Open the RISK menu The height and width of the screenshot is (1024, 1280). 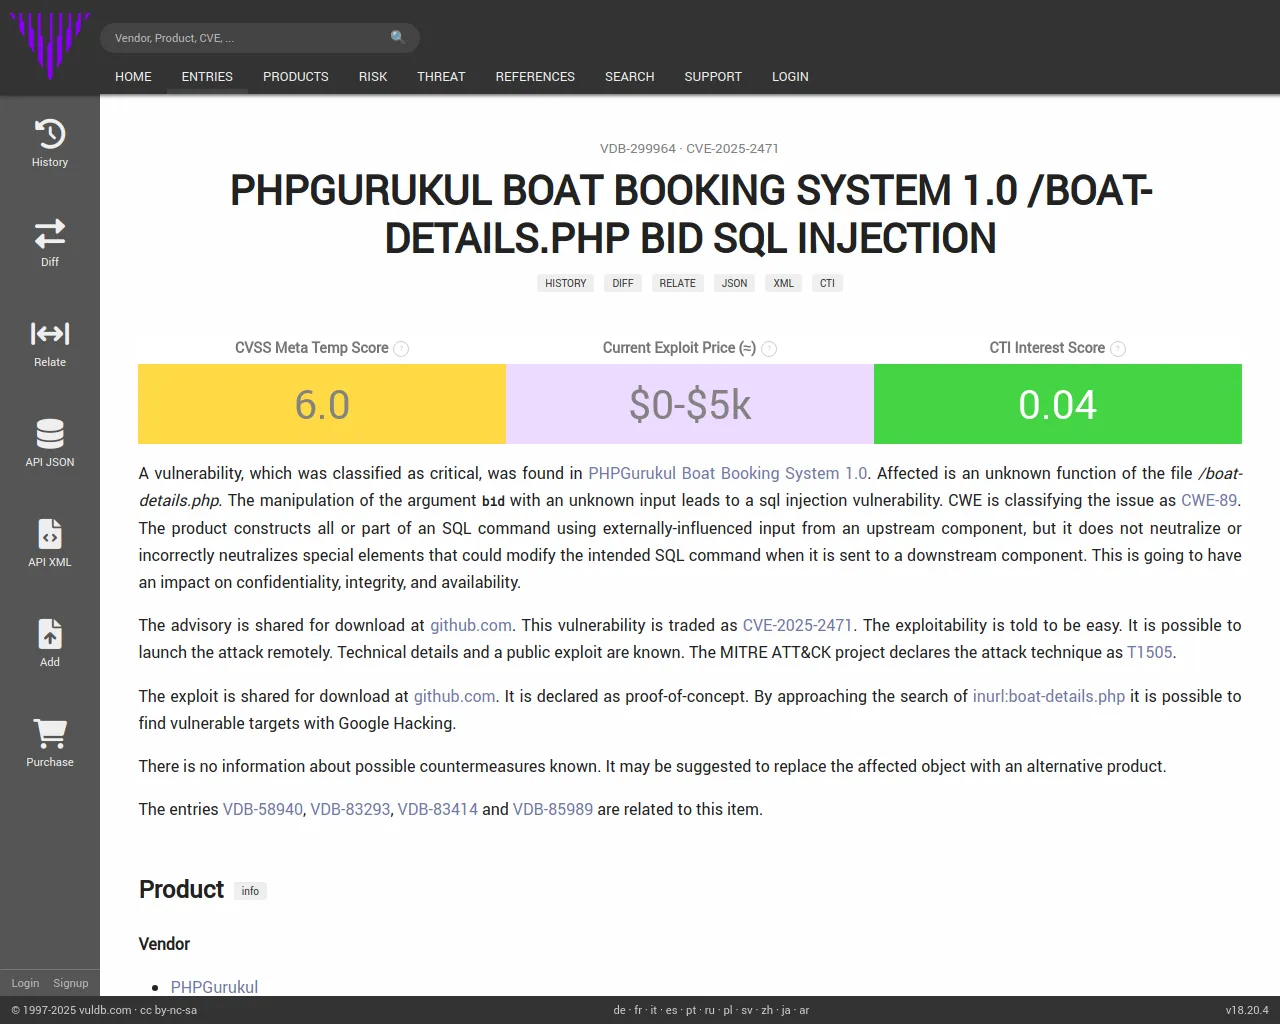coord(373,76)
